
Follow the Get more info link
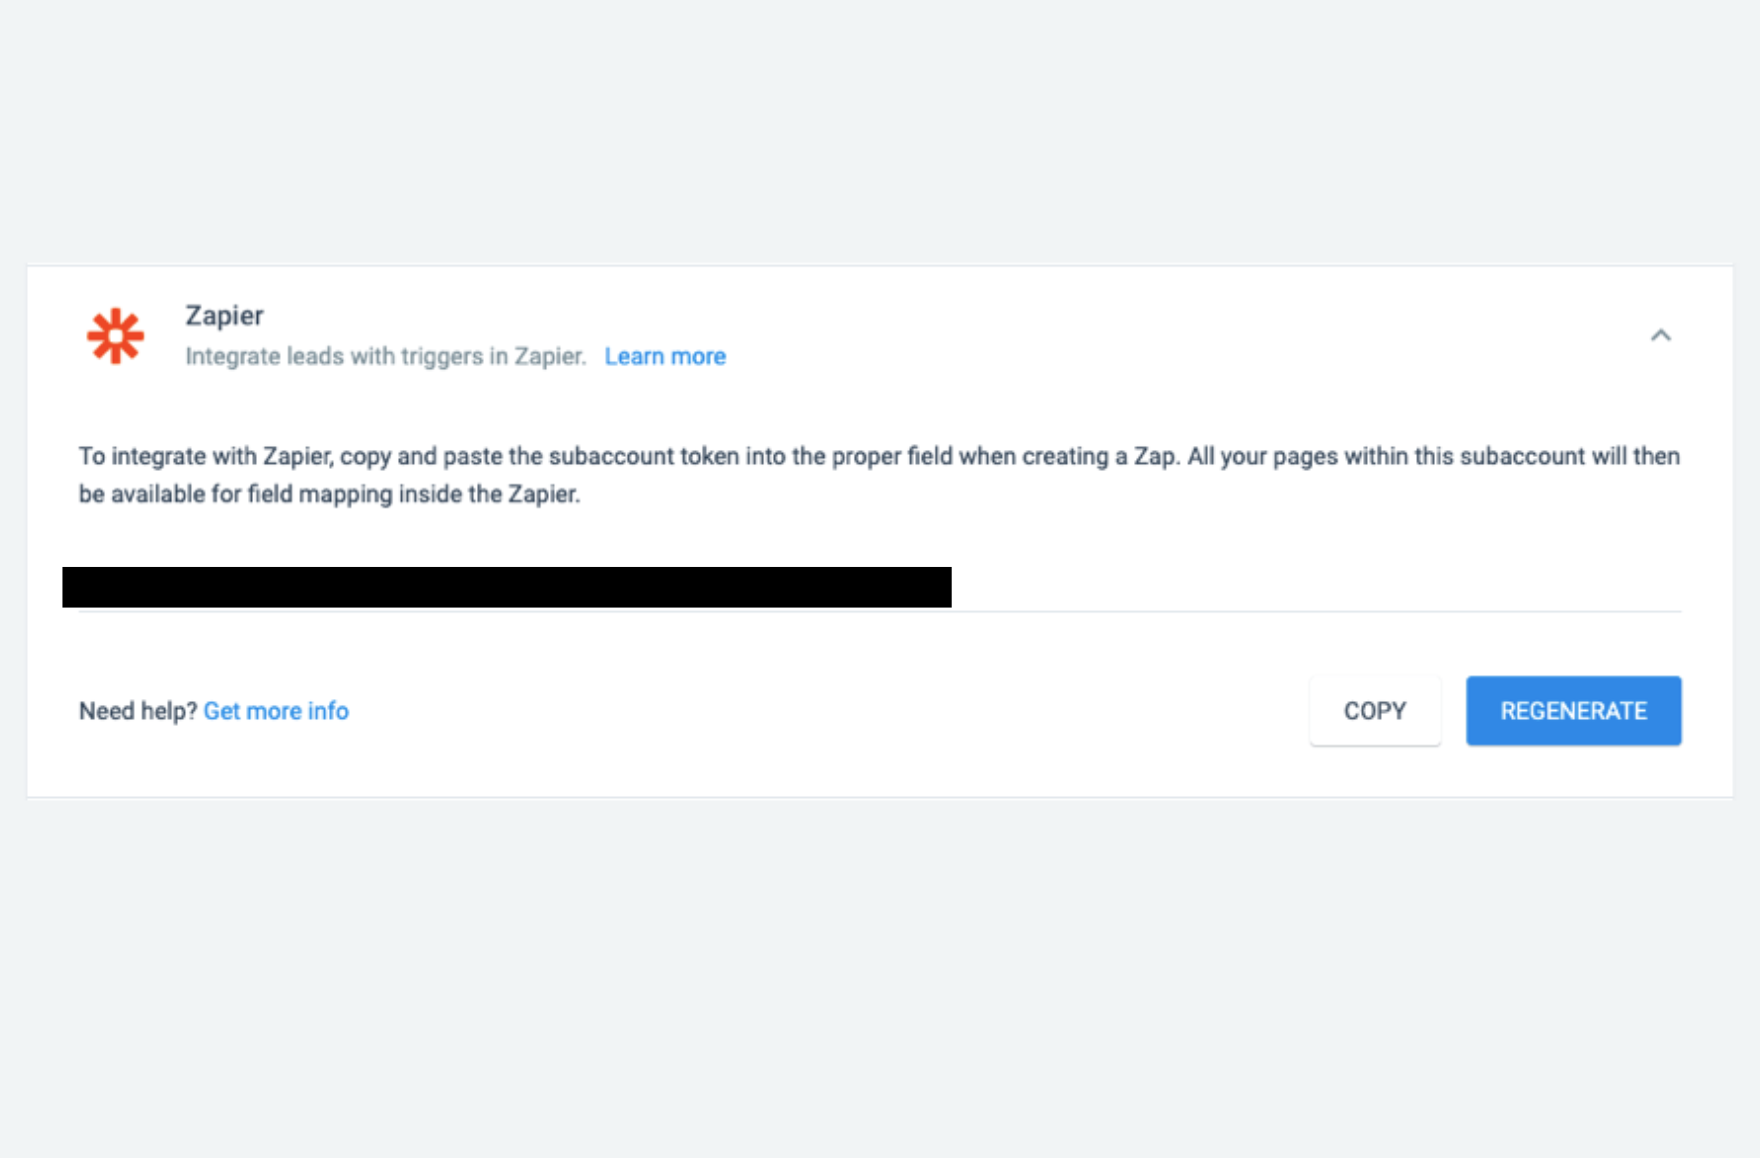pyautogui.click(x=276, y=711)
